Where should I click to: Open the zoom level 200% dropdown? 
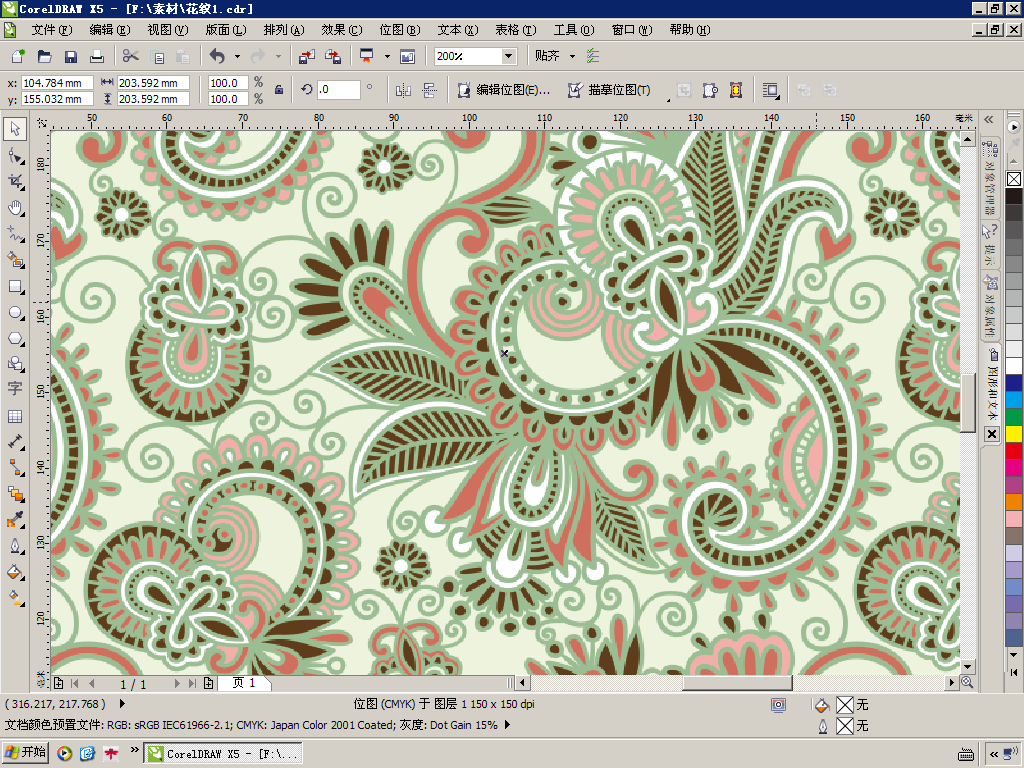click(508, 56)
